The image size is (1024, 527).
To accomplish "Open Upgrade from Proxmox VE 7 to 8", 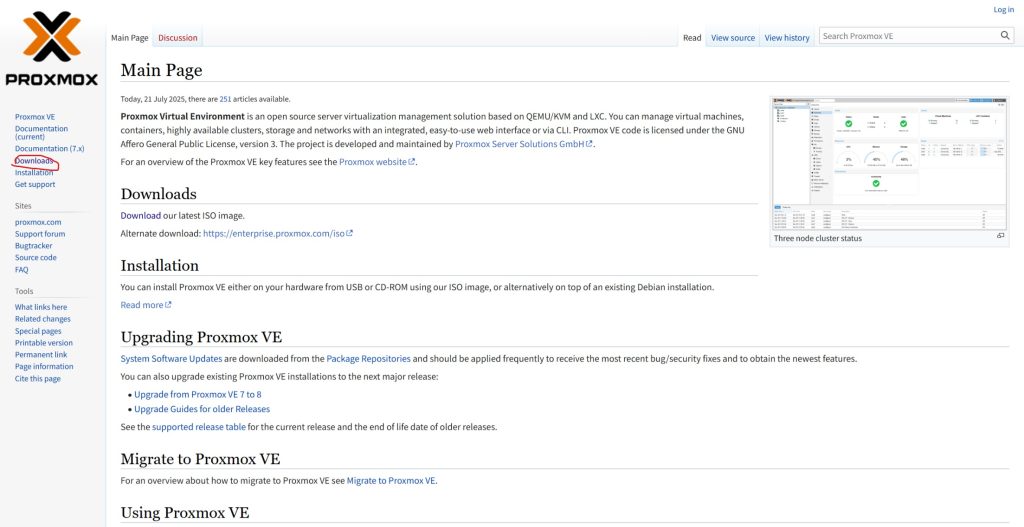I will click(x=197, y=395).
